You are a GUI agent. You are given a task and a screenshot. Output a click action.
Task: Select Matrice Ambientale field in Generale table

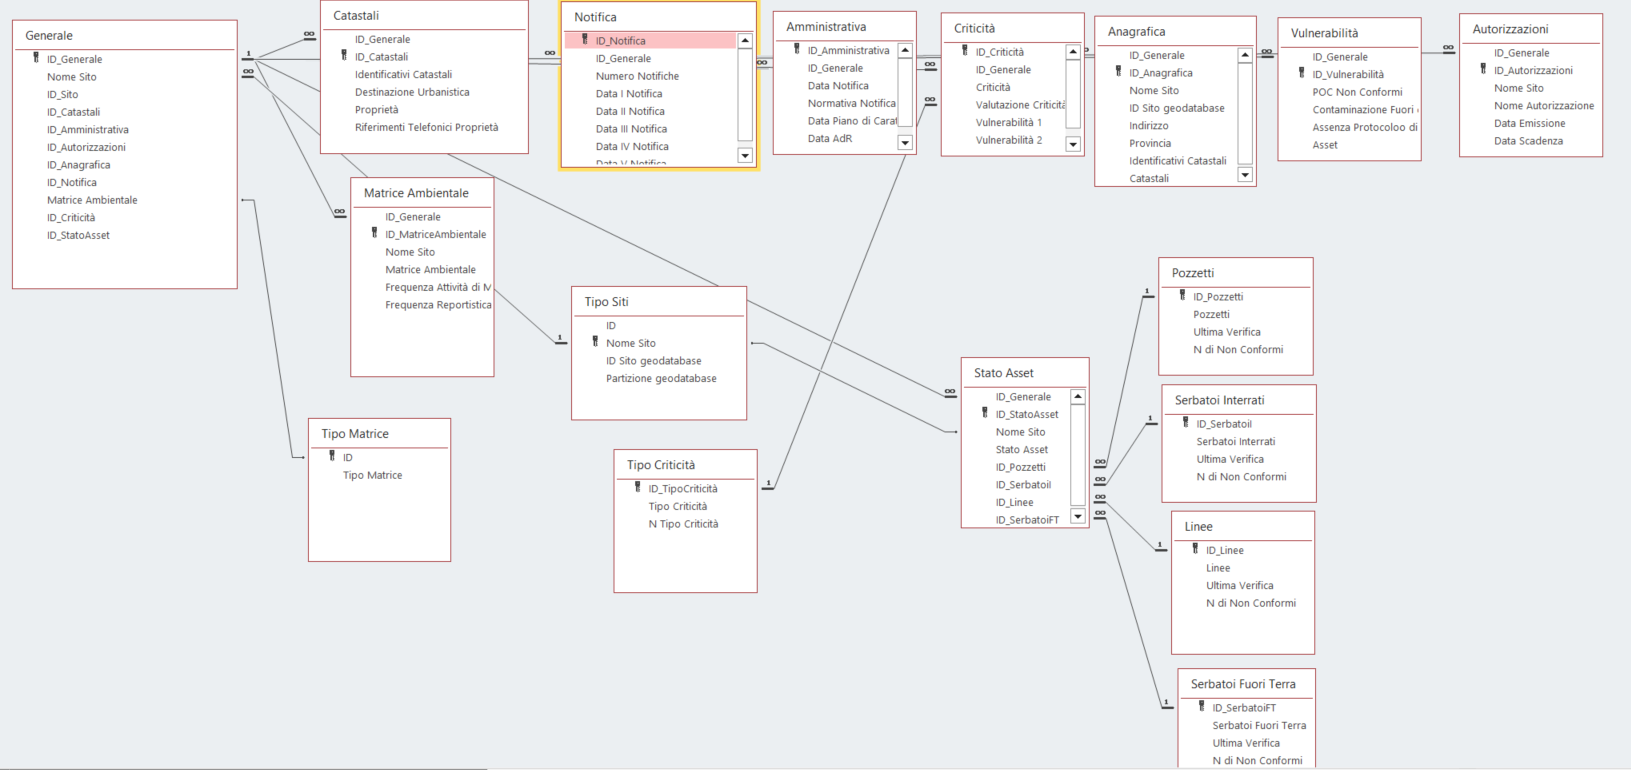coord(92,200)
